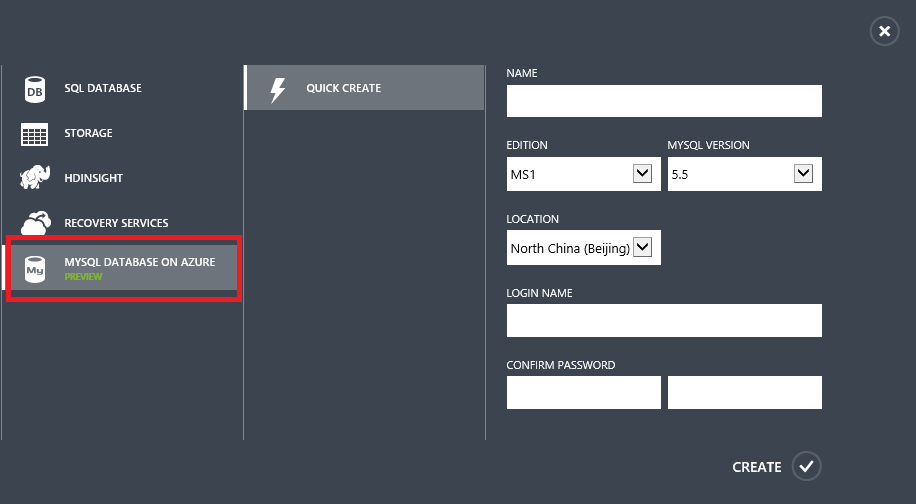Click the Quick Create lightning bolt icon
This screenshot has height=504, width=916.
277,89
